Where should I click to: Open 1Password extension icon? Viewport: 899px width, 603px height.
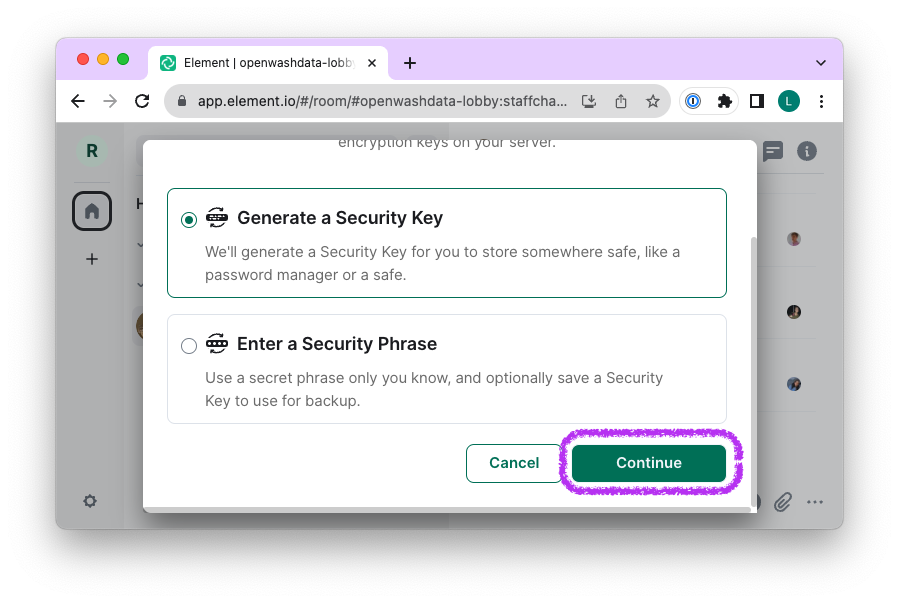[692, 101]
